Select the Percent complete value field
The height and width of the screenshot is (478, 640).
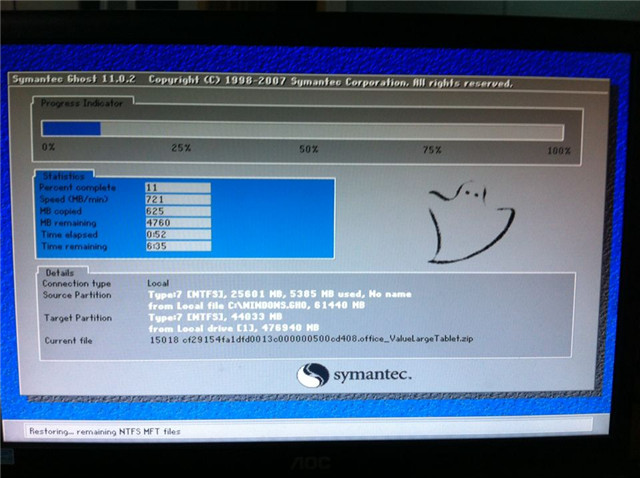[178, 188]
